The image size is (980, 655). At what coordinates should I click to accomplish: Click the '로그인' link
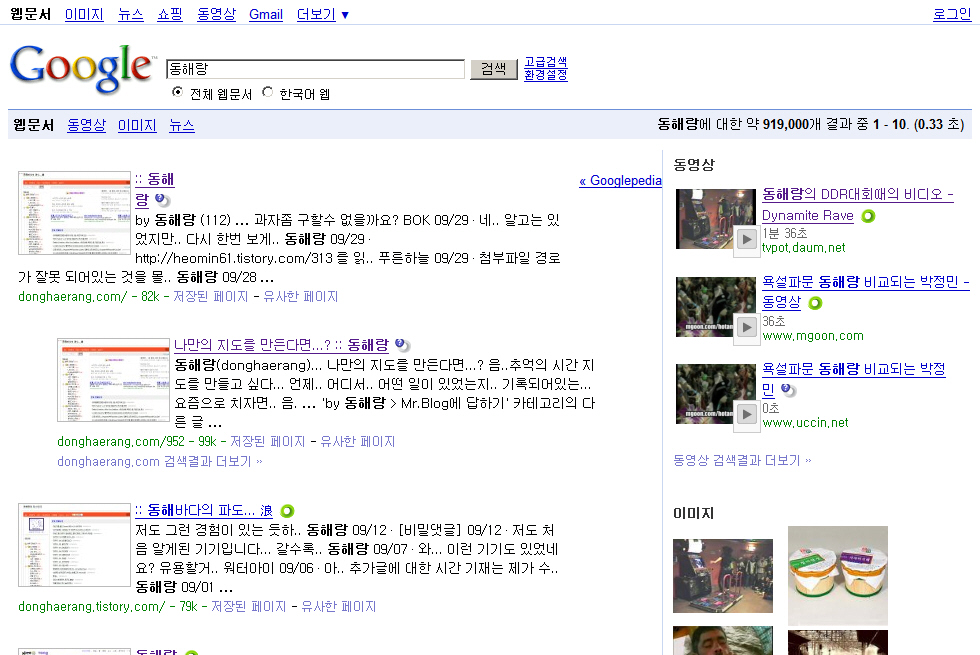point(952,14)
